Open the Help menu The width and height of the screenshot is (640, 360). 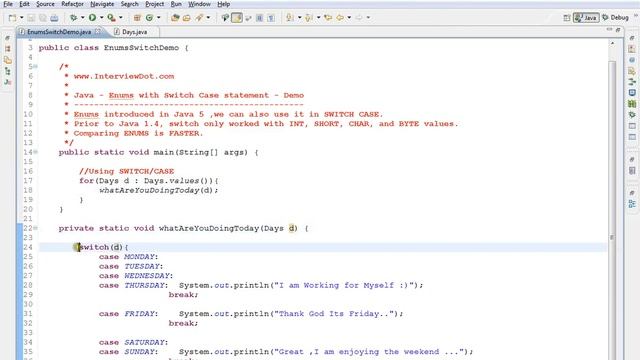[x=223, y=4]
